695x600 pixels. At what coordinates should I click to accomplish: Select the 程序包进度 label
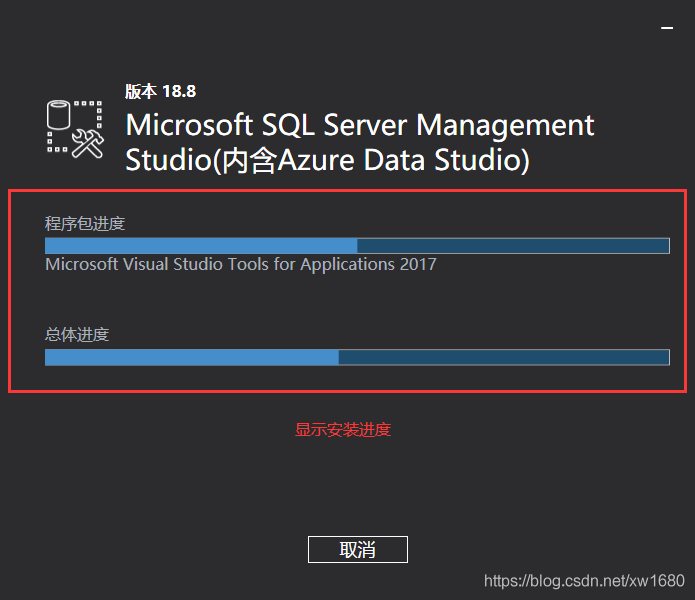(x=85, y=223)
